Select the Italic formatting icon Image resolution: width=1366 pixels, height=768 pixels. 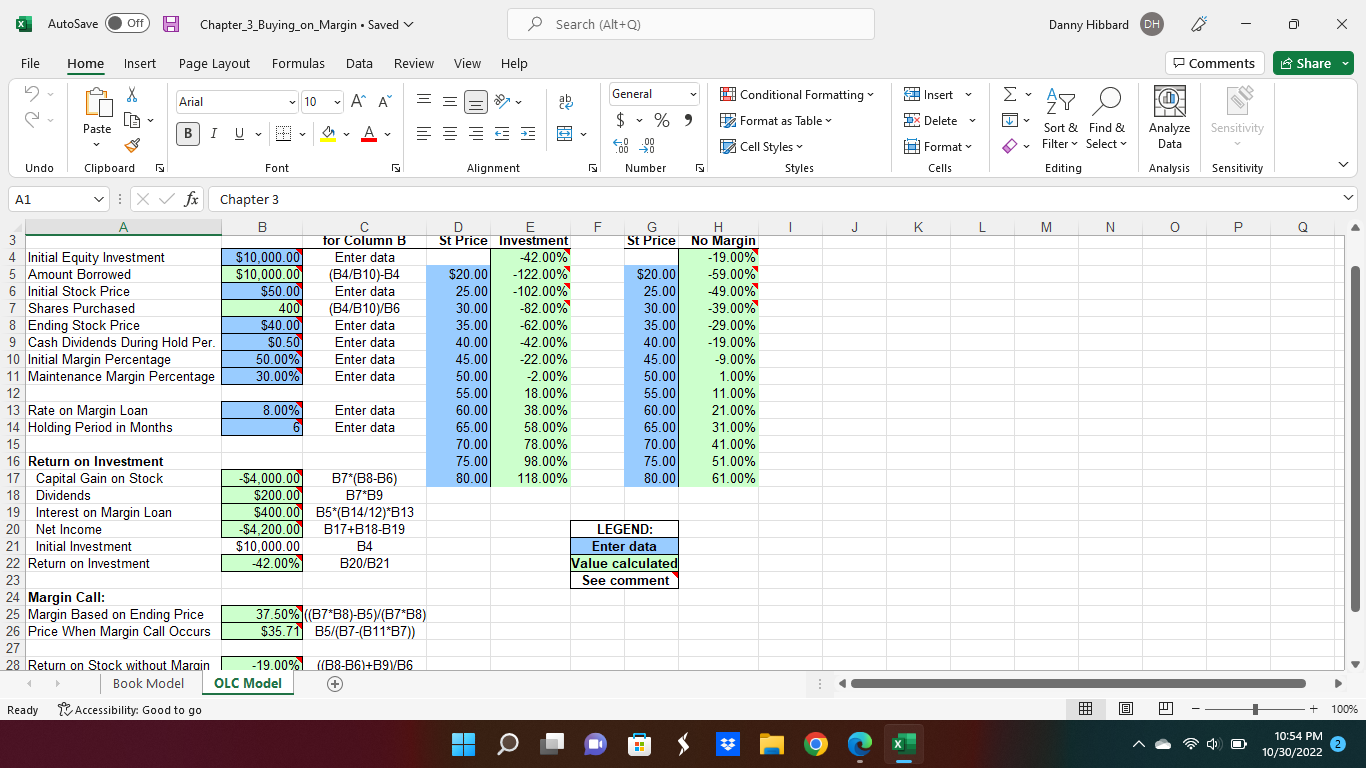211,133
